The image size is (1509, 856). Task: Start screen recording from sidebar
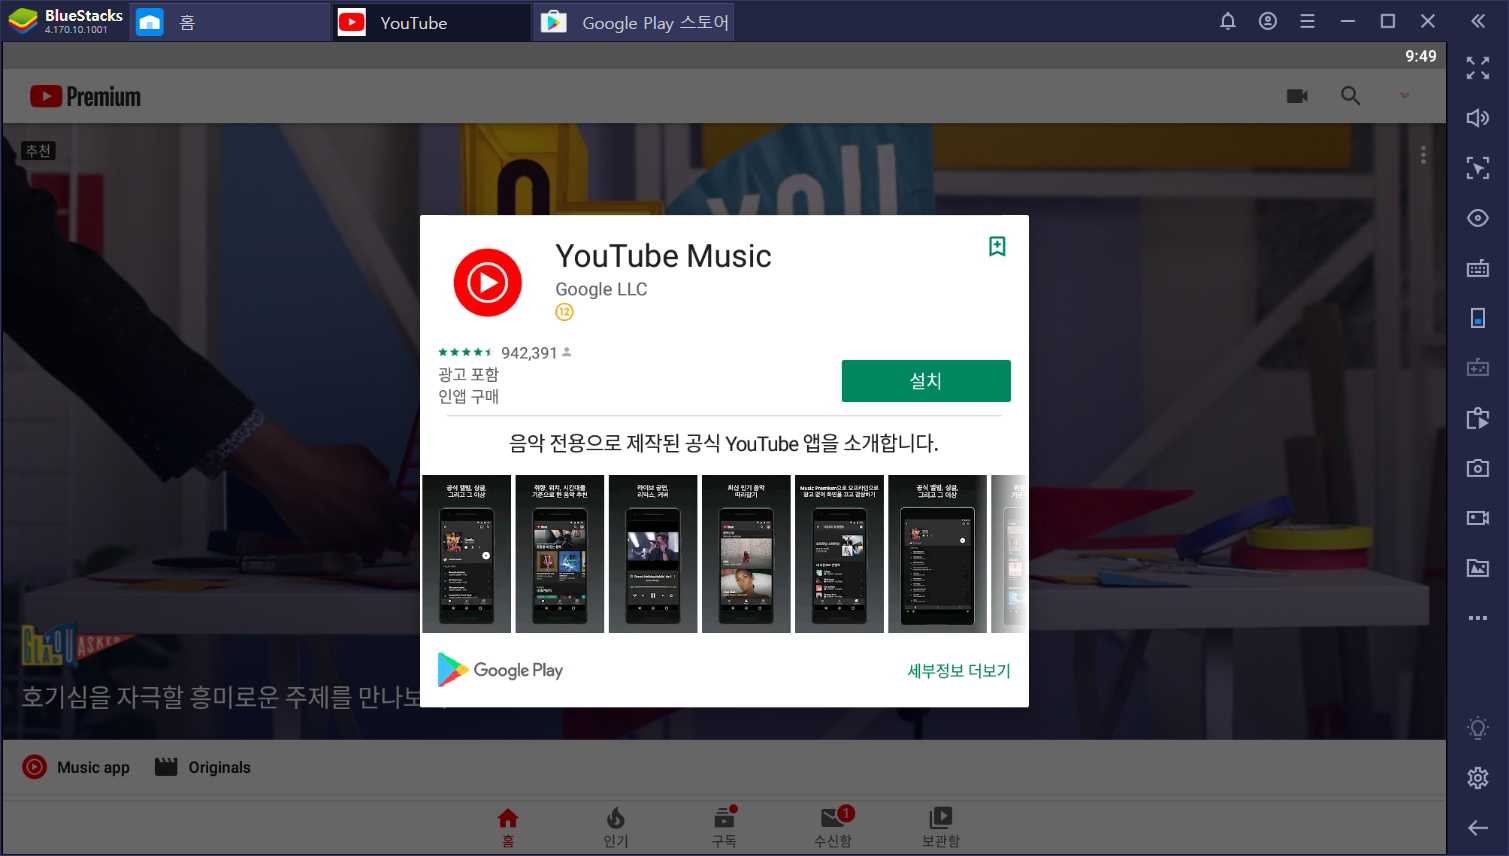[1478, 518]
